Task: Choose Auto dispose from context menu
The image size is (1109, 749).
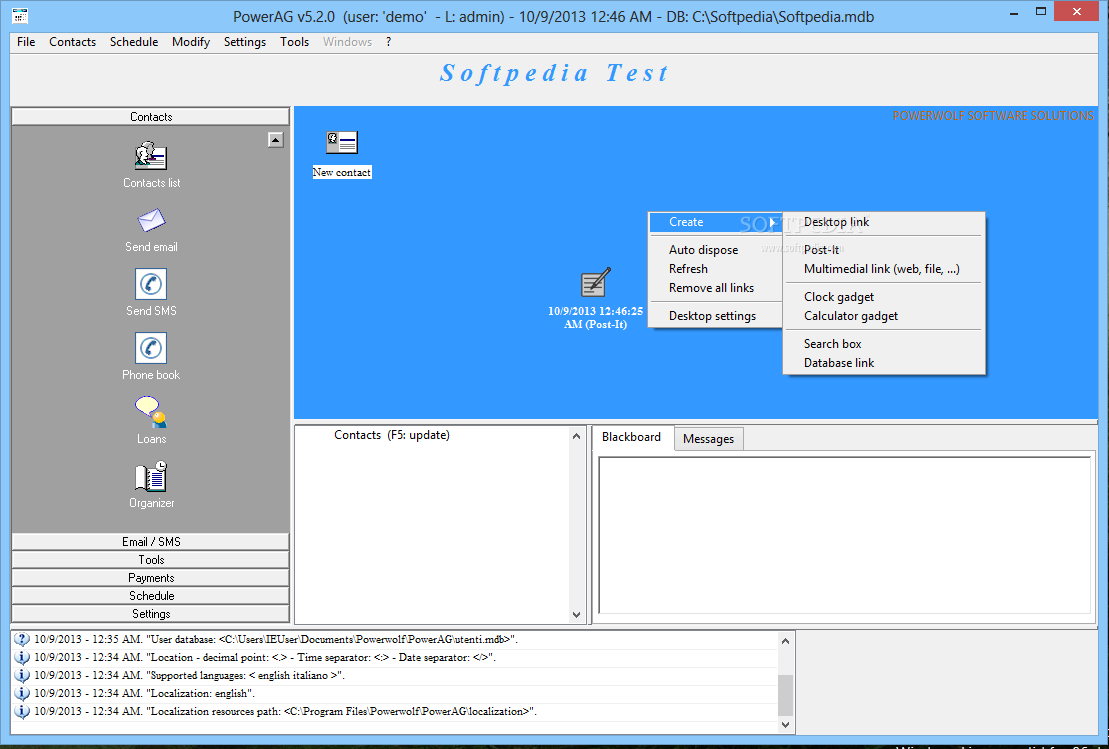Action: [715, 250]
